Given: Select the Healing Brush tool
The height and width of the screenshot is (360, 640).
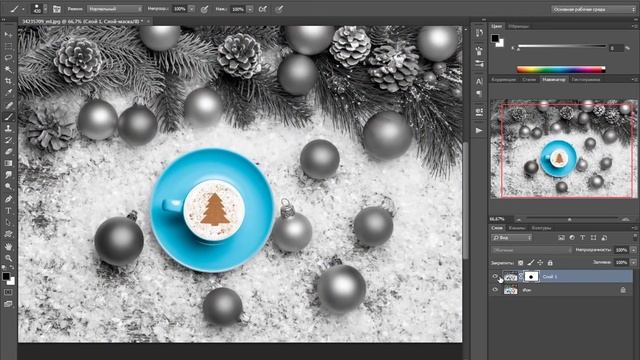Looking at the screenshot, I should [8, 105].
